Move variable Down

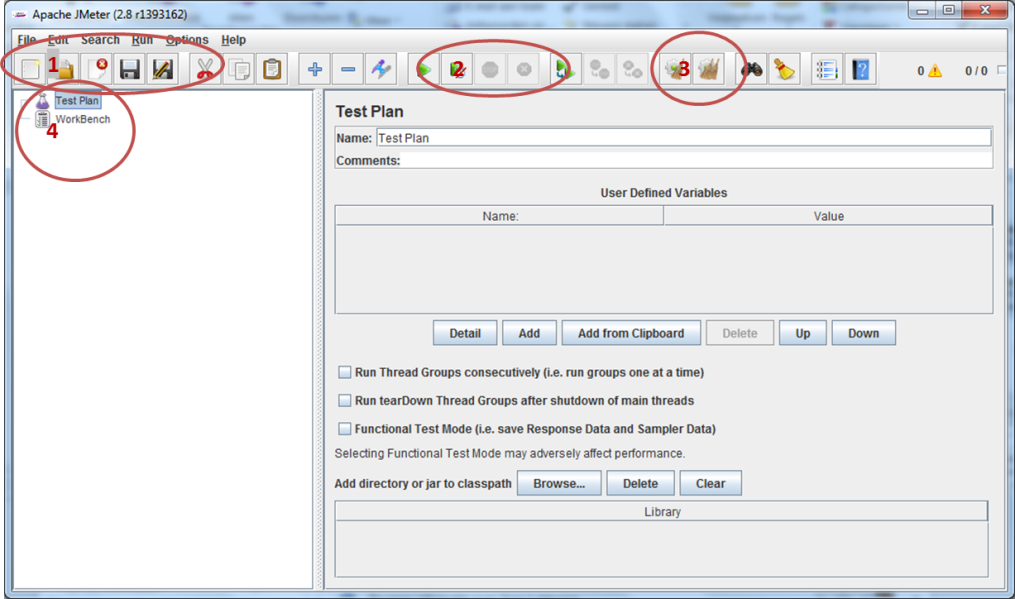(864, 333)
